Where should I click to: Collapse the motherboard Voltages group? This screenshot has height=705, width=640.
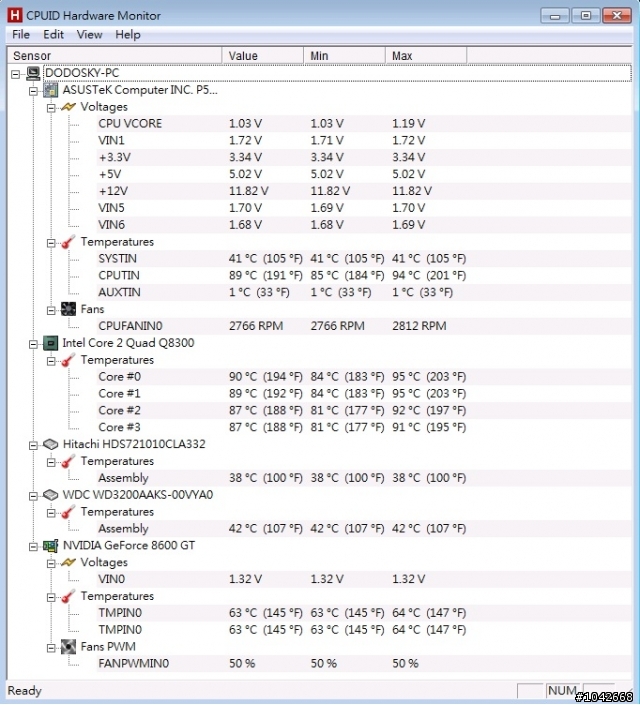pyautogui.click(x=51, y=108)
